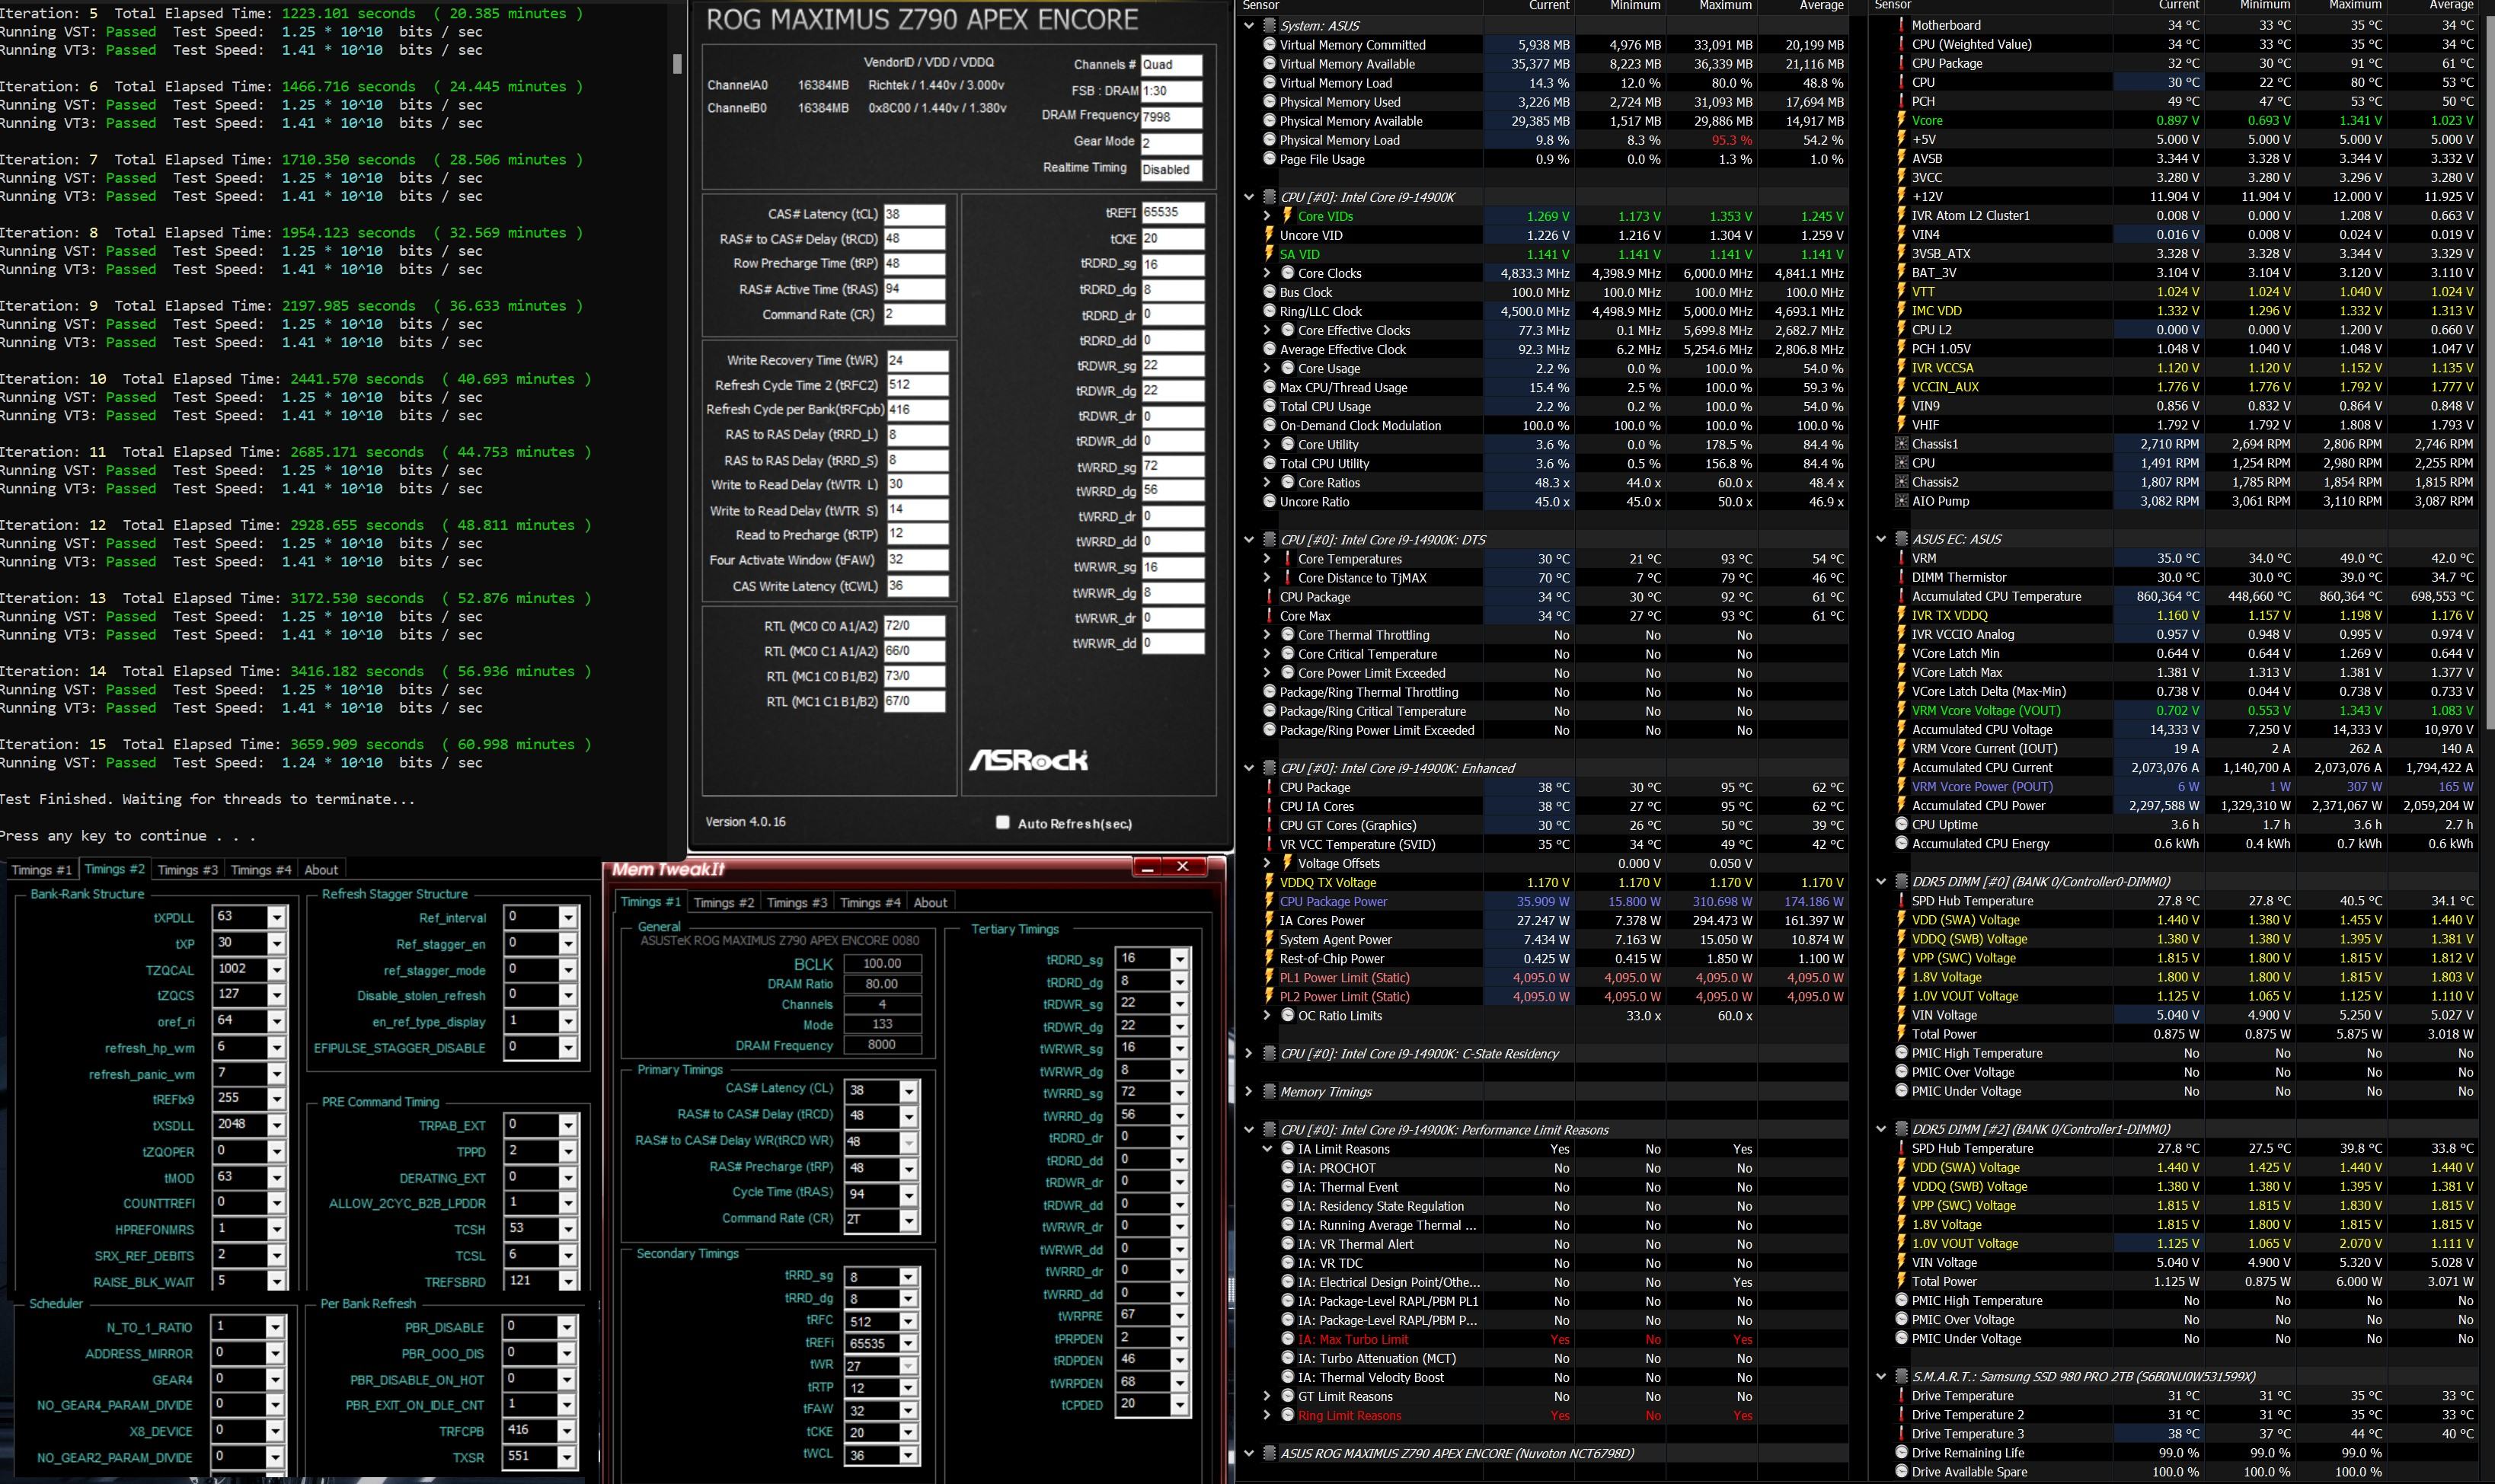Open the Command Rate (CR) 2T dropdown

(908, 1220)
